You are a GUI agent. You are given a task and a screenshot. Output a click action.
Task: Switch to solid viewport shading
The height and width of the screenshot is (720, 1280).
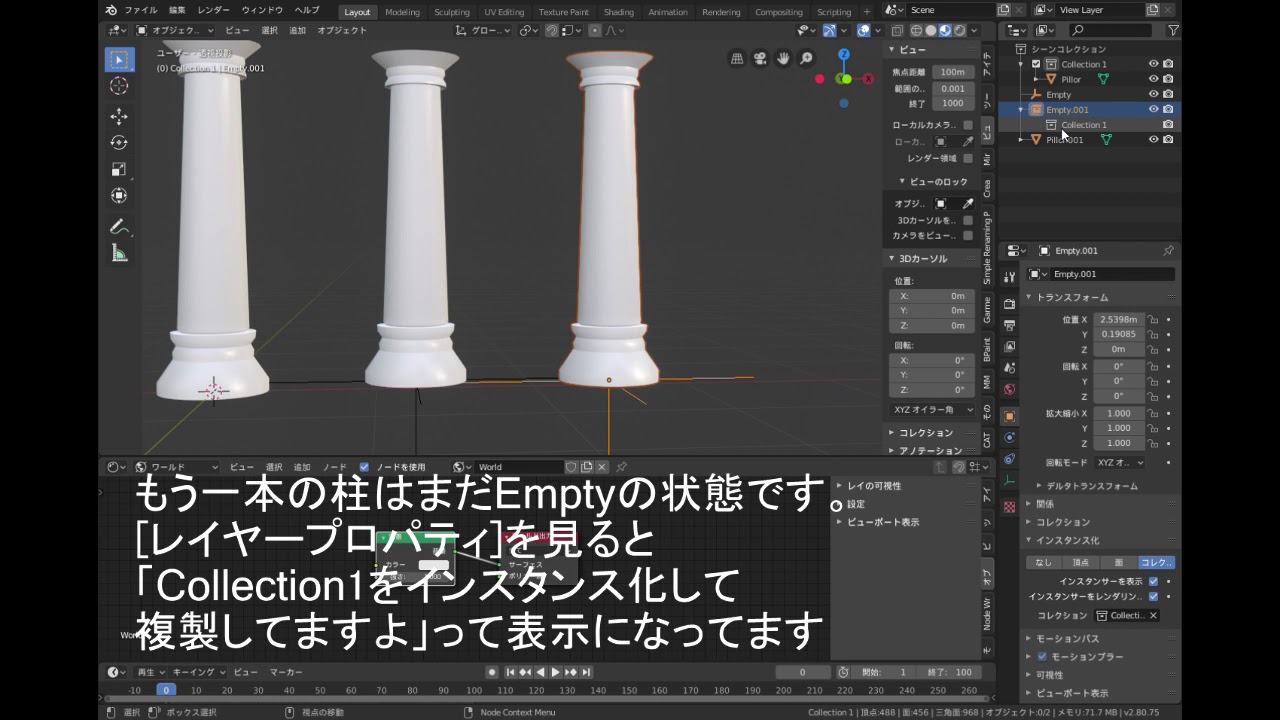pyautogui.click(x=930, y=30)
